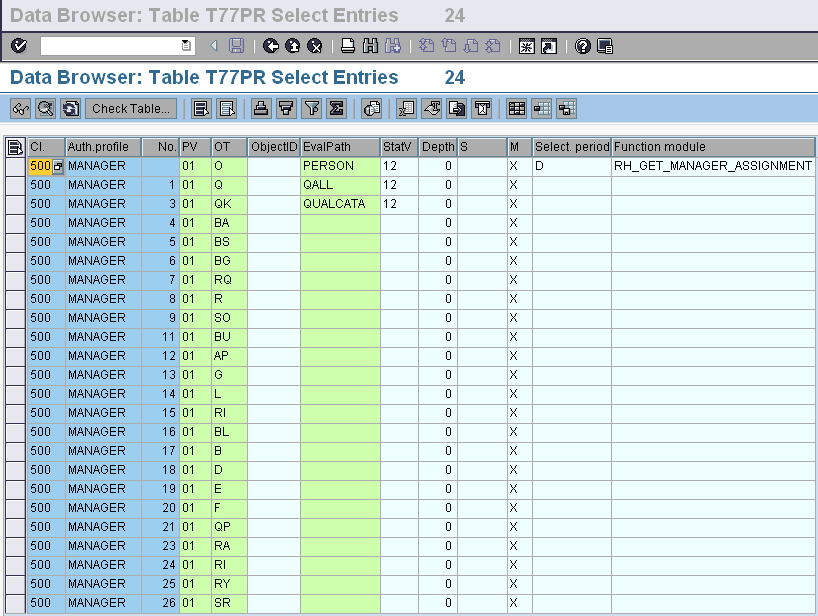Click the Auth.profile column header
The width and height of the screenshot is (818, 616).
103,147
